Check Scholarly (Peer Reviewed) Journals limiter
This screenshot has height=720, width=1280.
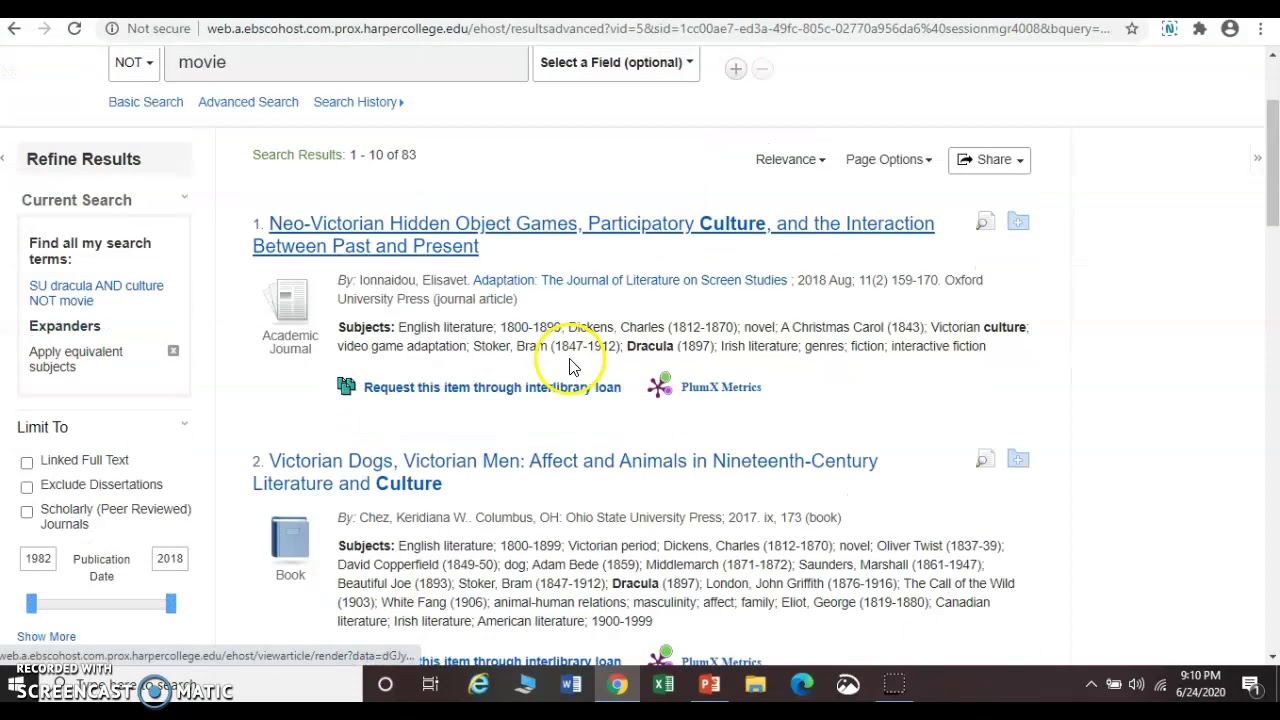pos(27,511)
